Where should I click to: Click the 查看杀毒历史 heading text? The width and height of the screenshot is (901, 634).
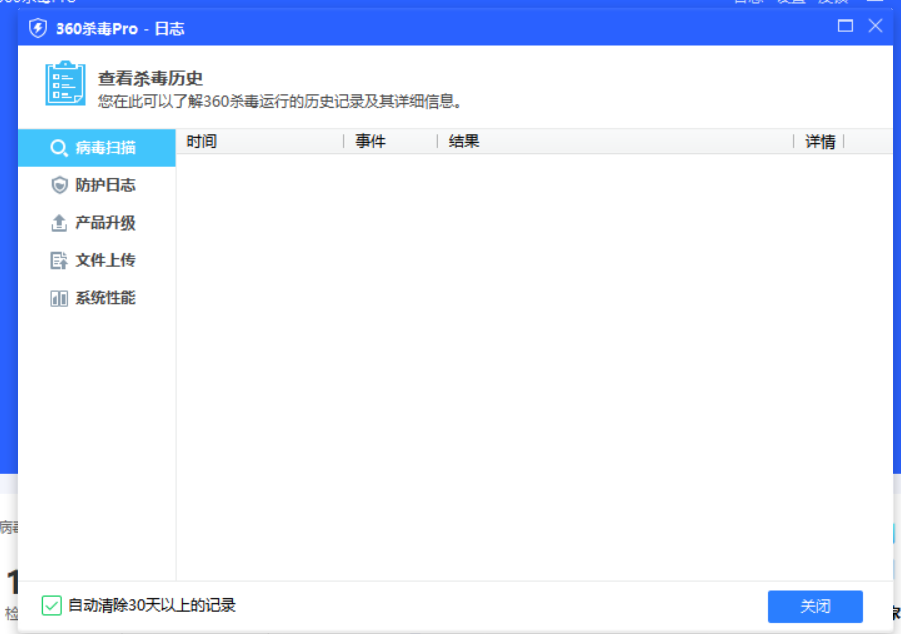click(151, 78)
